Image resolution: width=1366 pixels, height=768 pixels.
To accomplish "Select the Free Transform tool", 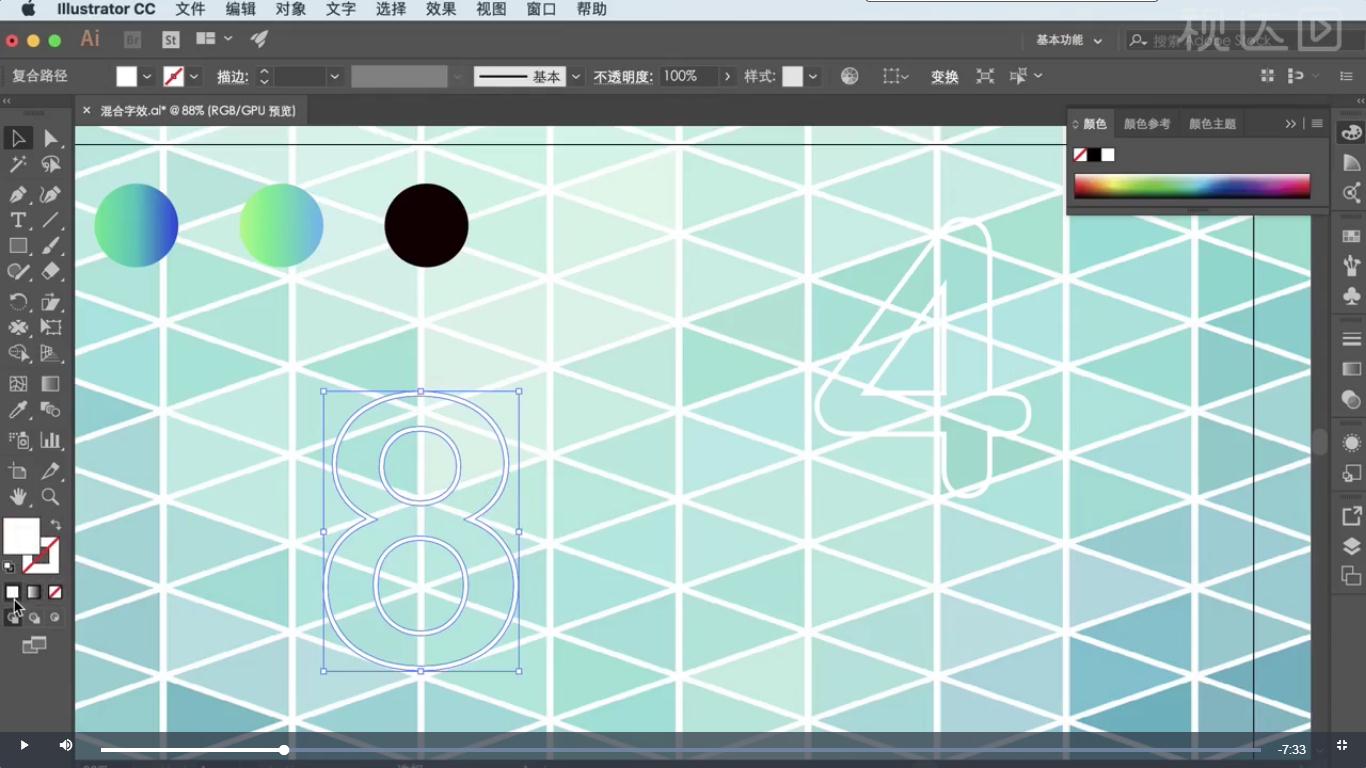I will (51, 328).
